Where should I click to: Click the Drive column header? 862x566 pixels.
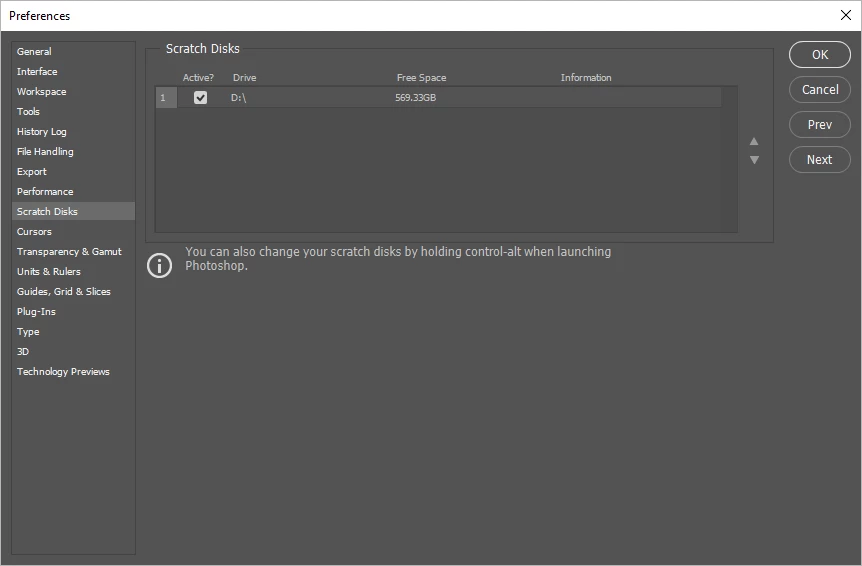click(x=245, y=78)
